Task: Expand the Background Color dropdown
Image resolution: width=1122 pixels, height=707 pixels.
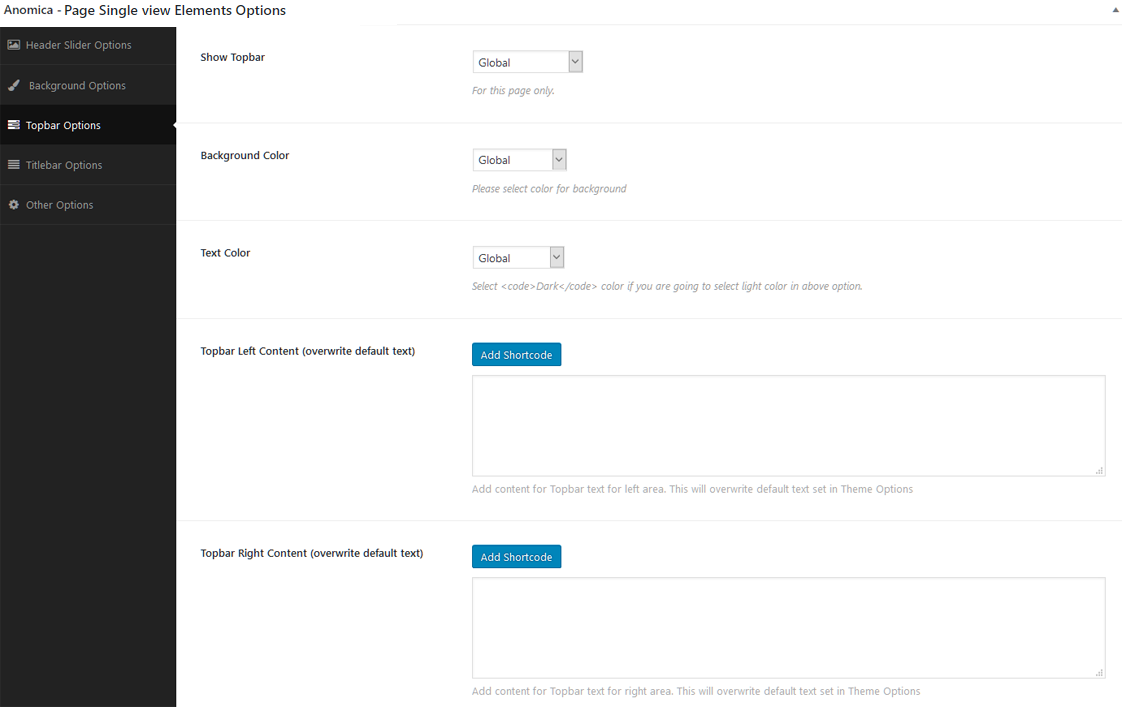Action: 519,160
